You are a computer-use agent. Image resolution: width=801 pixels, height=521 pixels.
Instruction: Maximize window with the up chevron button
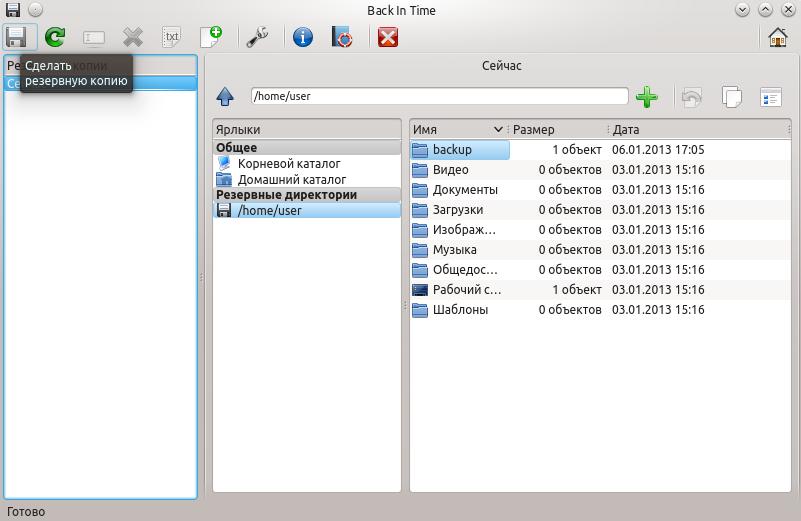coord(765,10)
